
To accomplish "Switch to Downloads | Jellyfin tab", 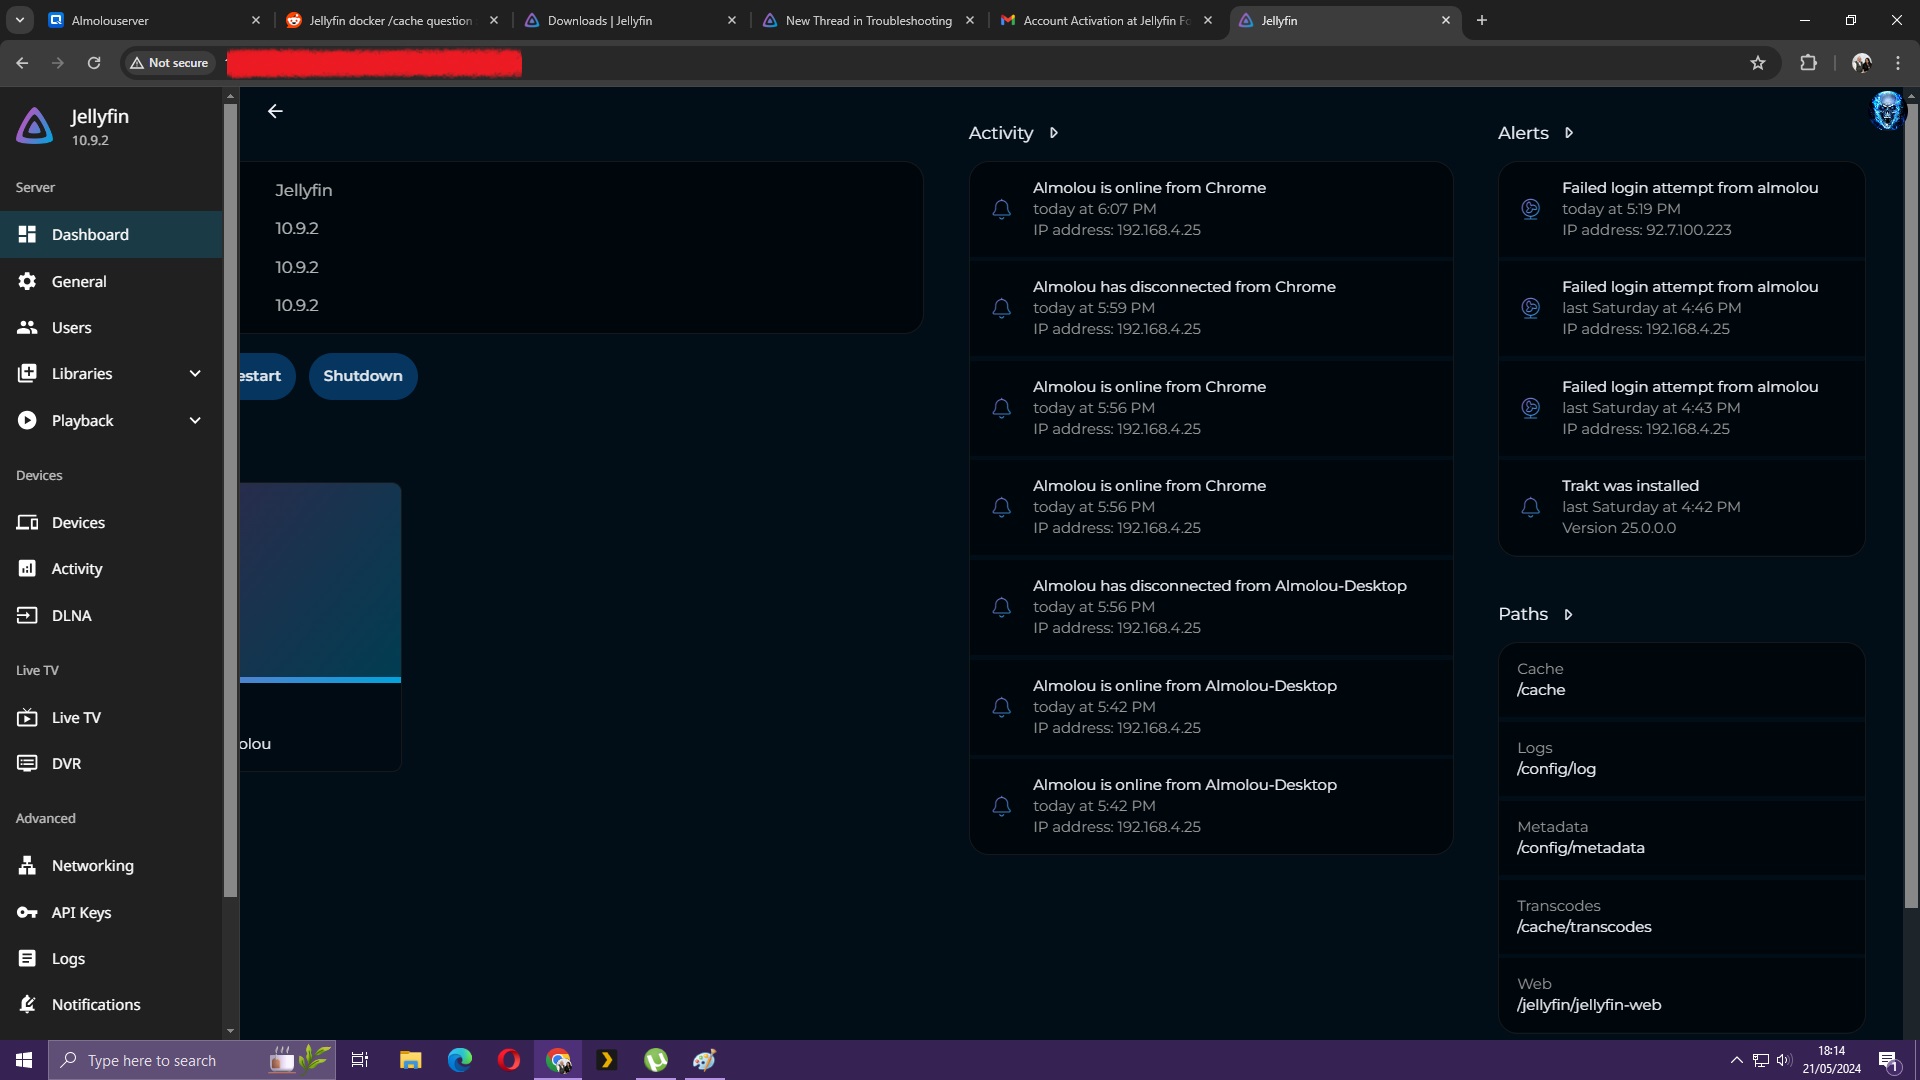I will (600, 20).
